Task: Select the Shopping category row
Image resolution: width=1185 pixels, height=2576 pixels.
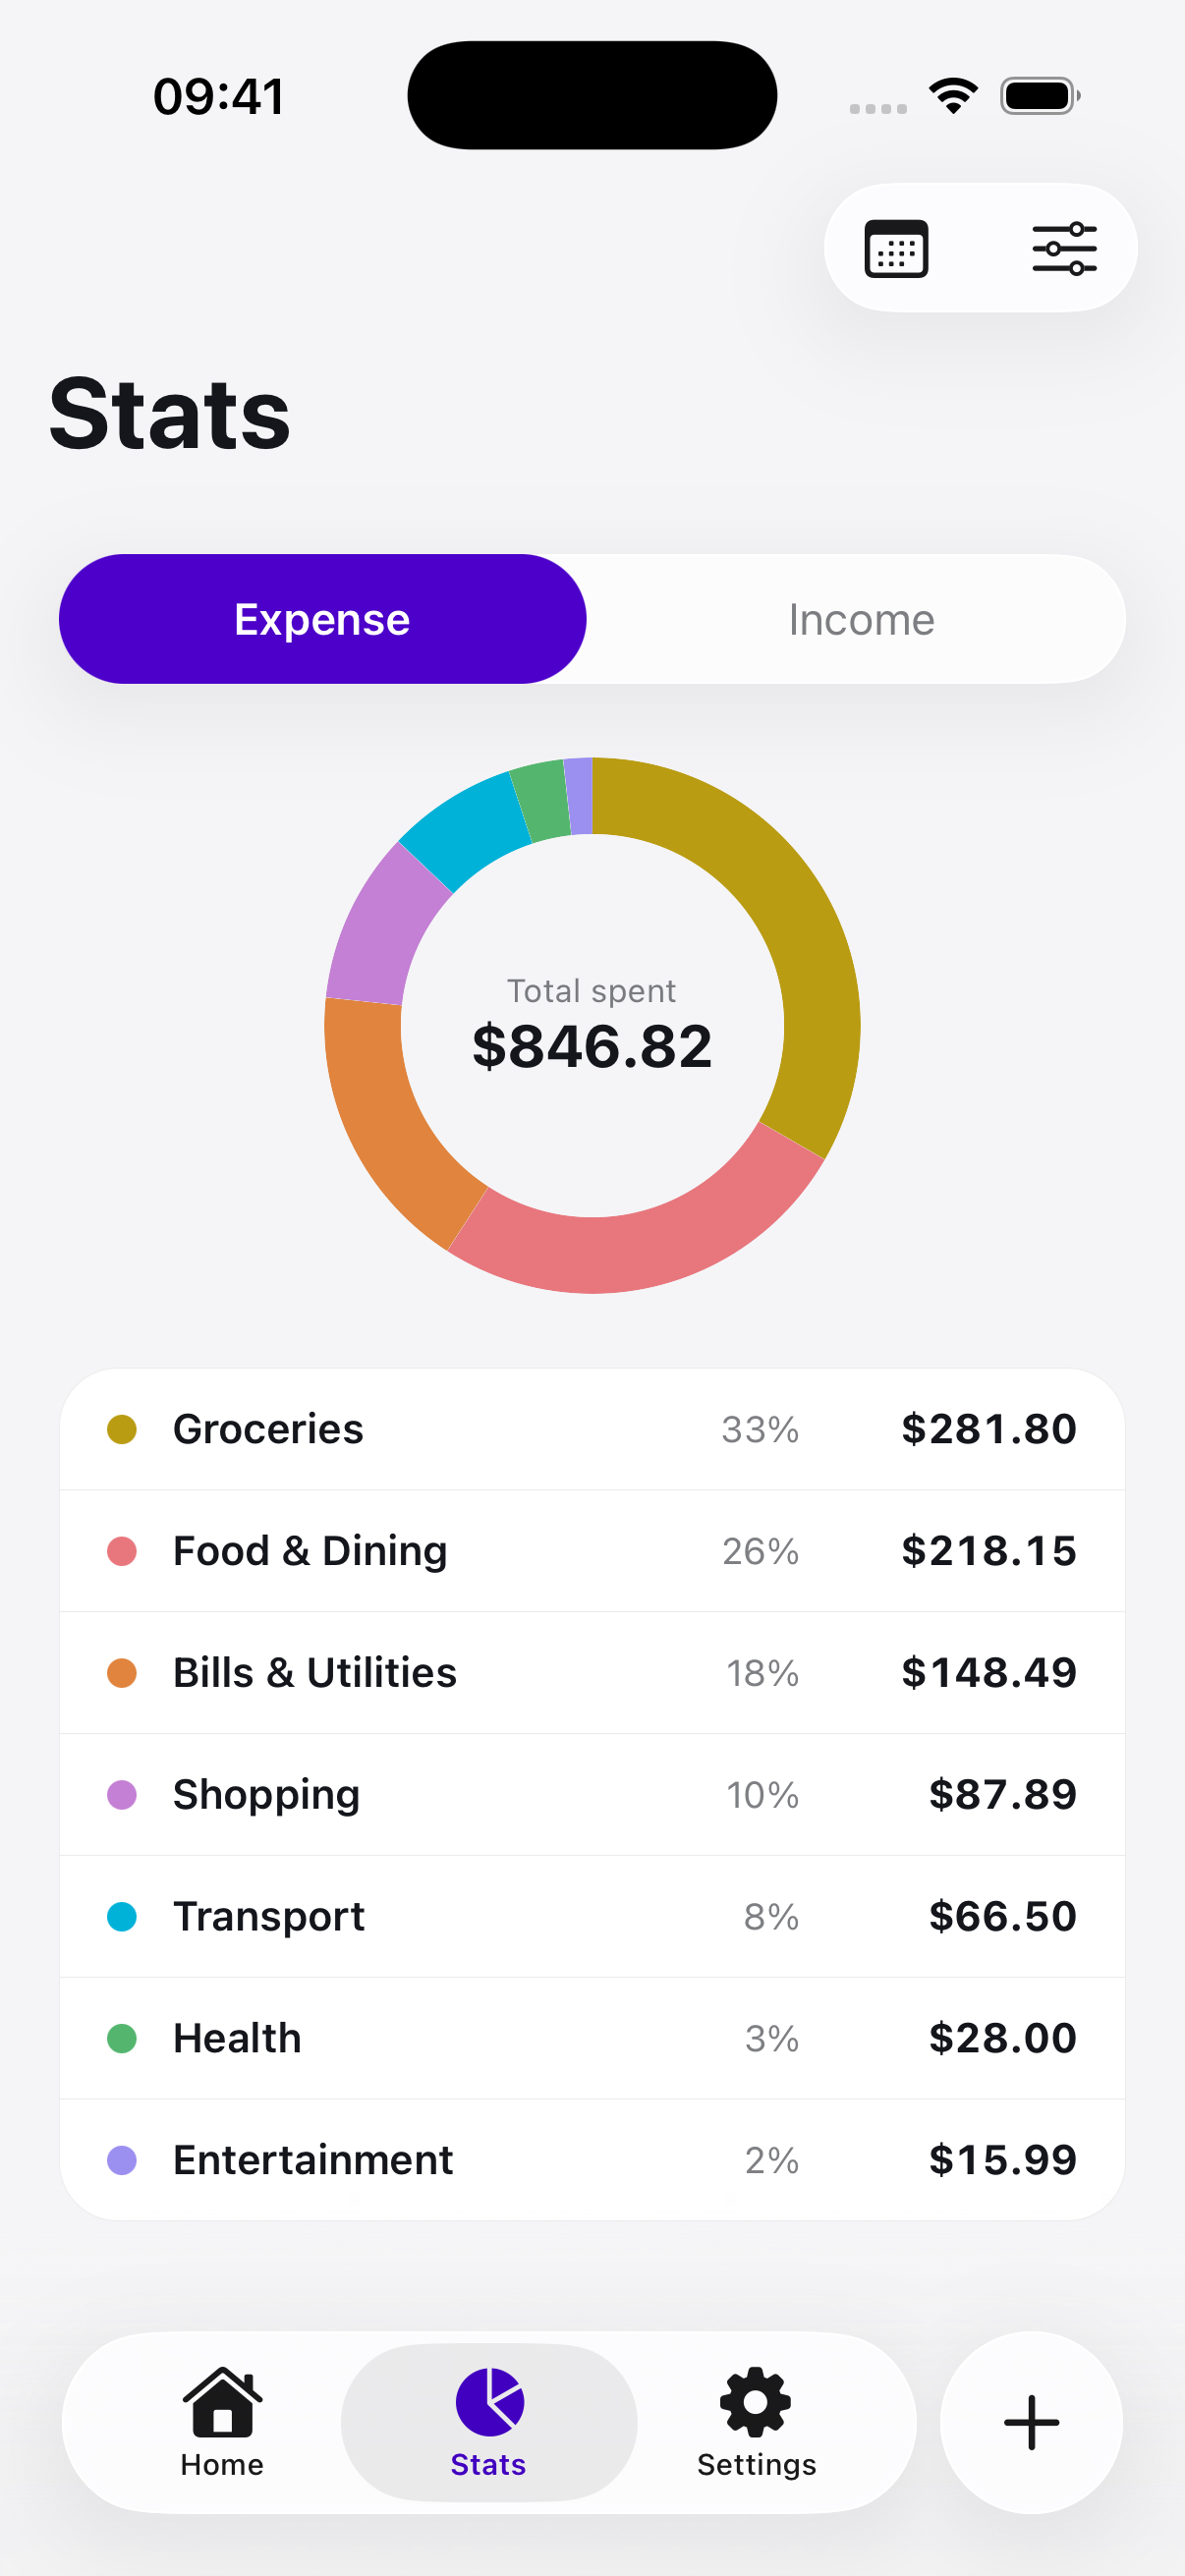Action: click(592, 1795)
